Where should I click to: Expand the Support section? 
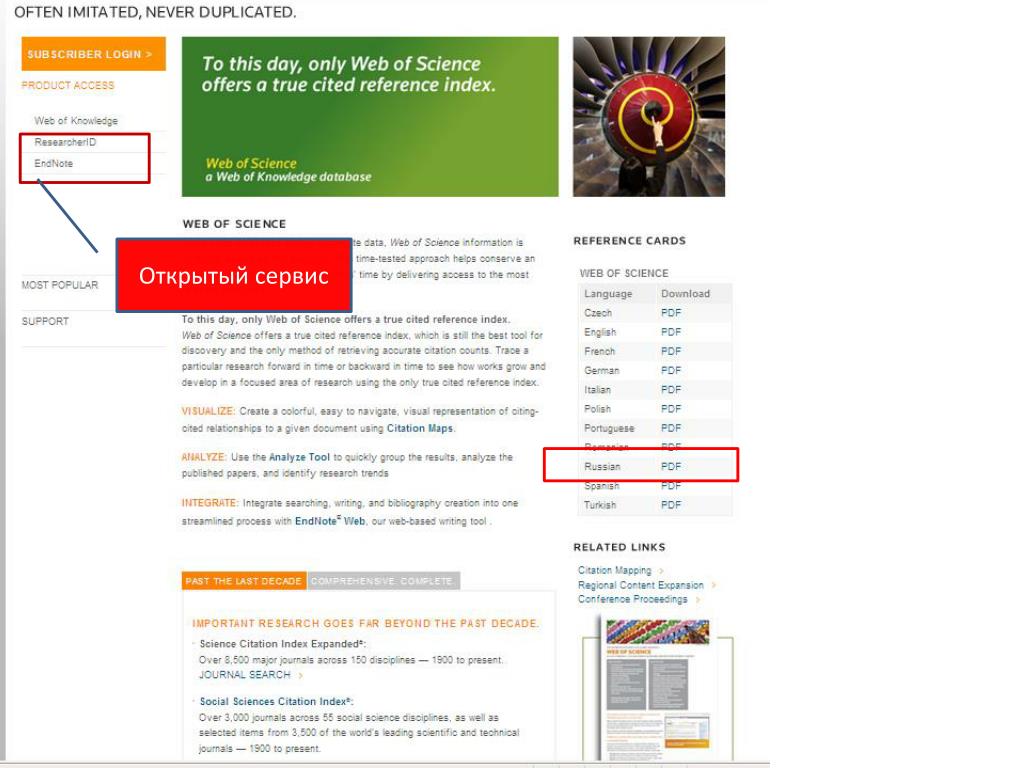[x=45, y=321]
